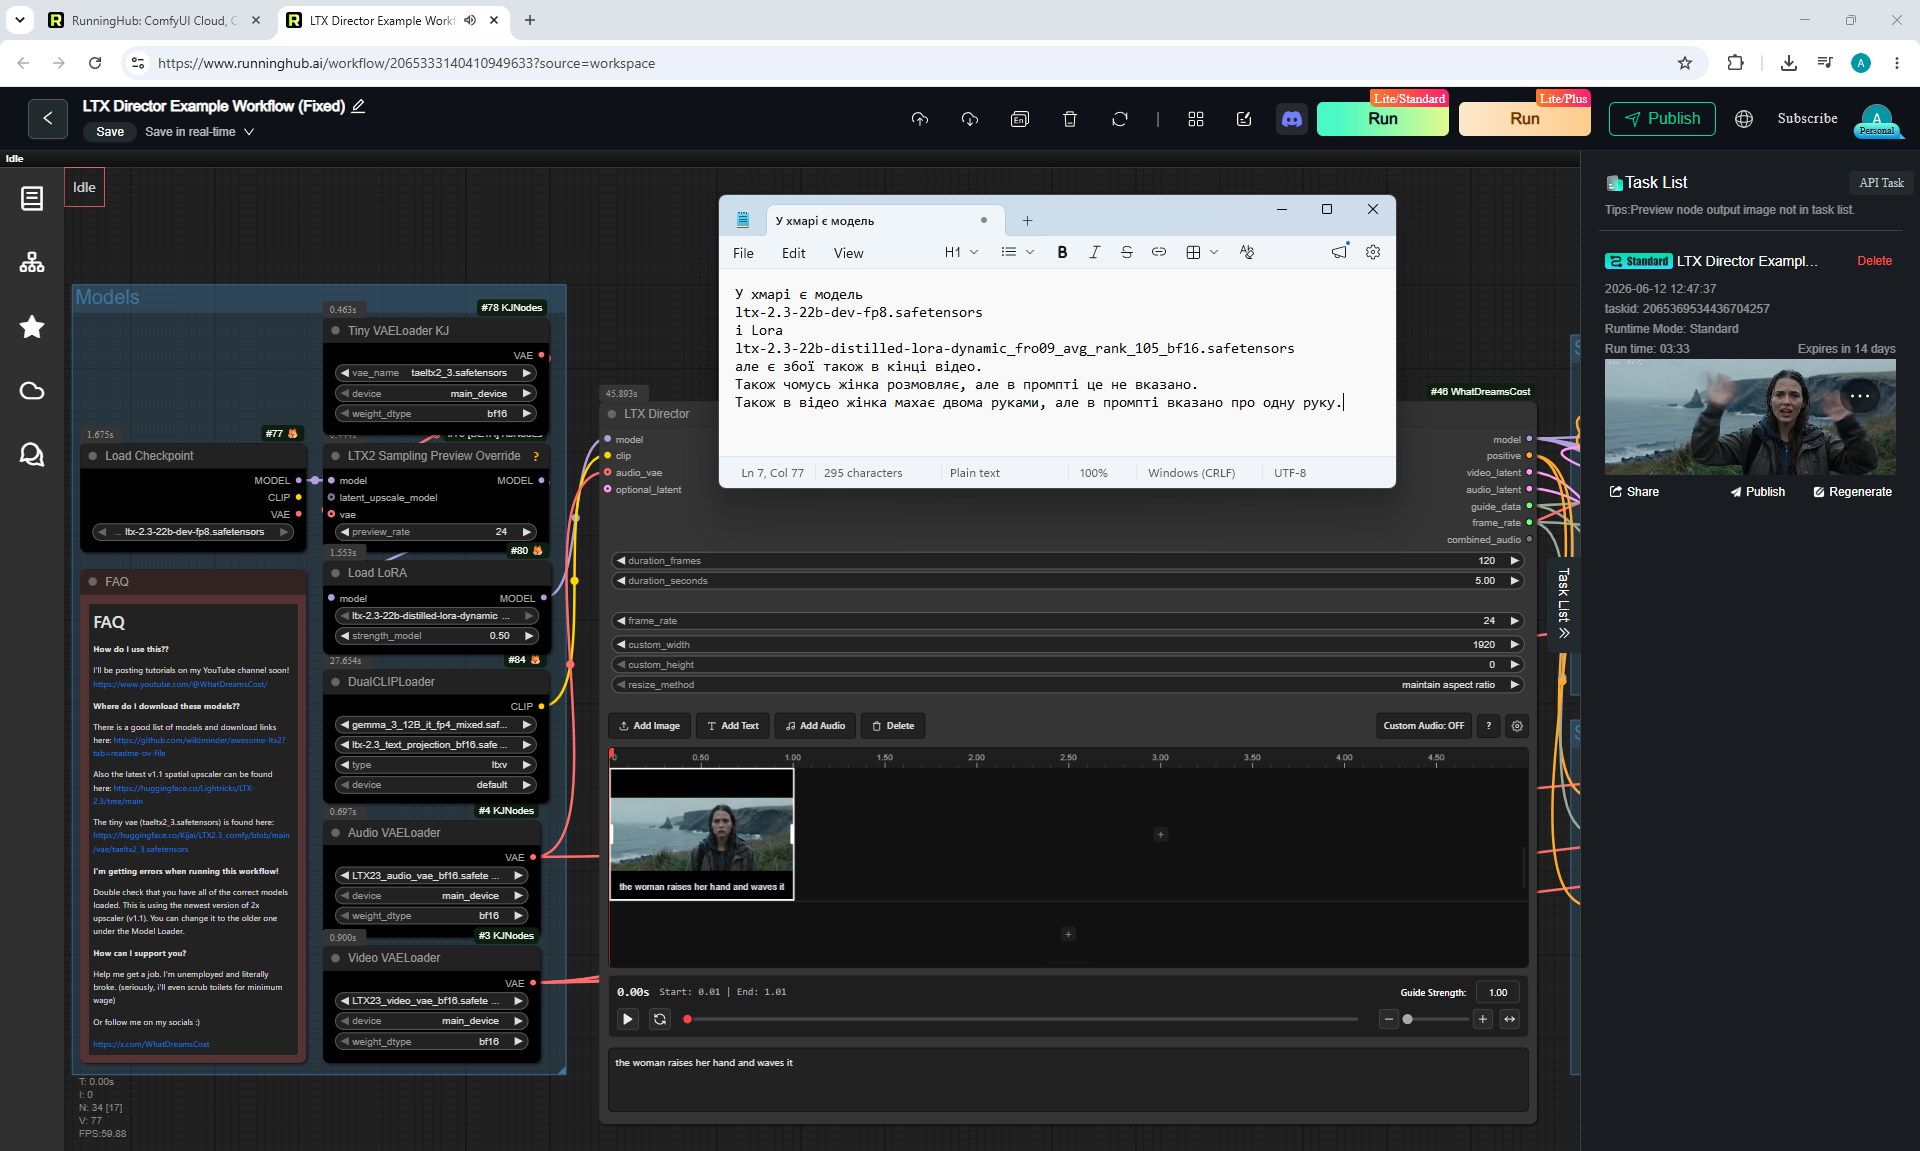Click the timeline playback position slider
The height and width of the screenshot is (1151, 1920).
pos(1020,1019)
